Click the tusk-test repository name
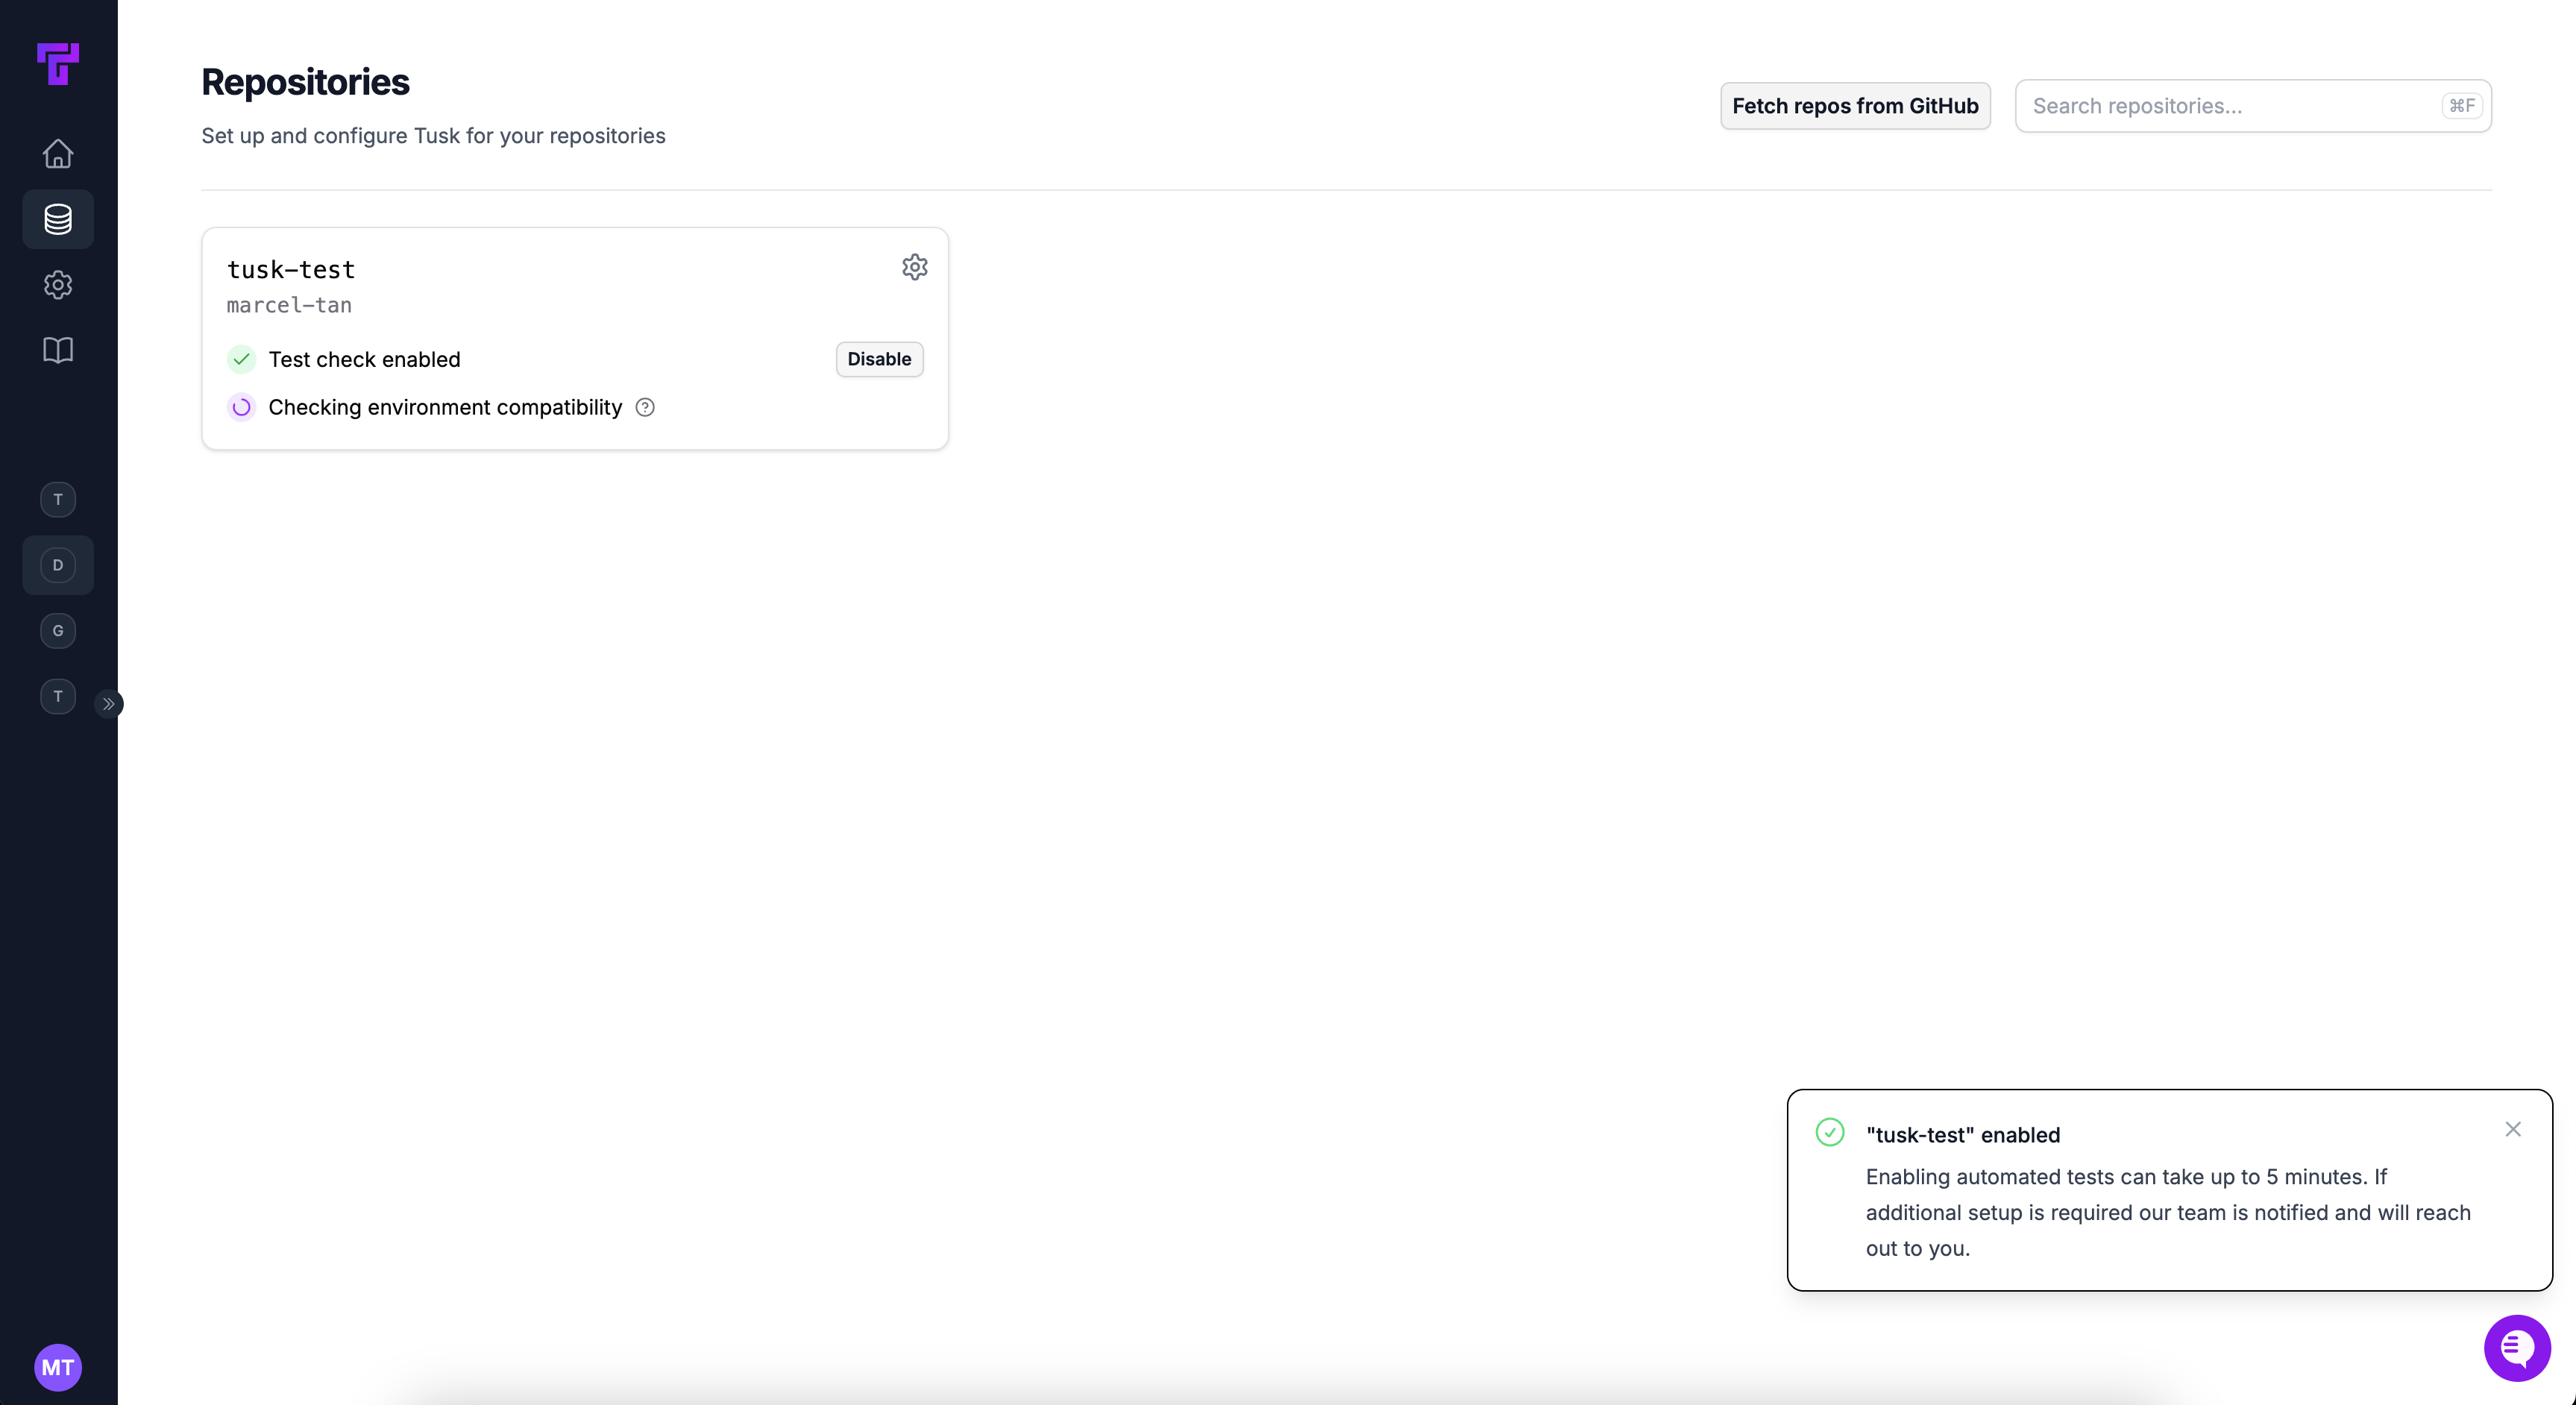 click(291, 270)
